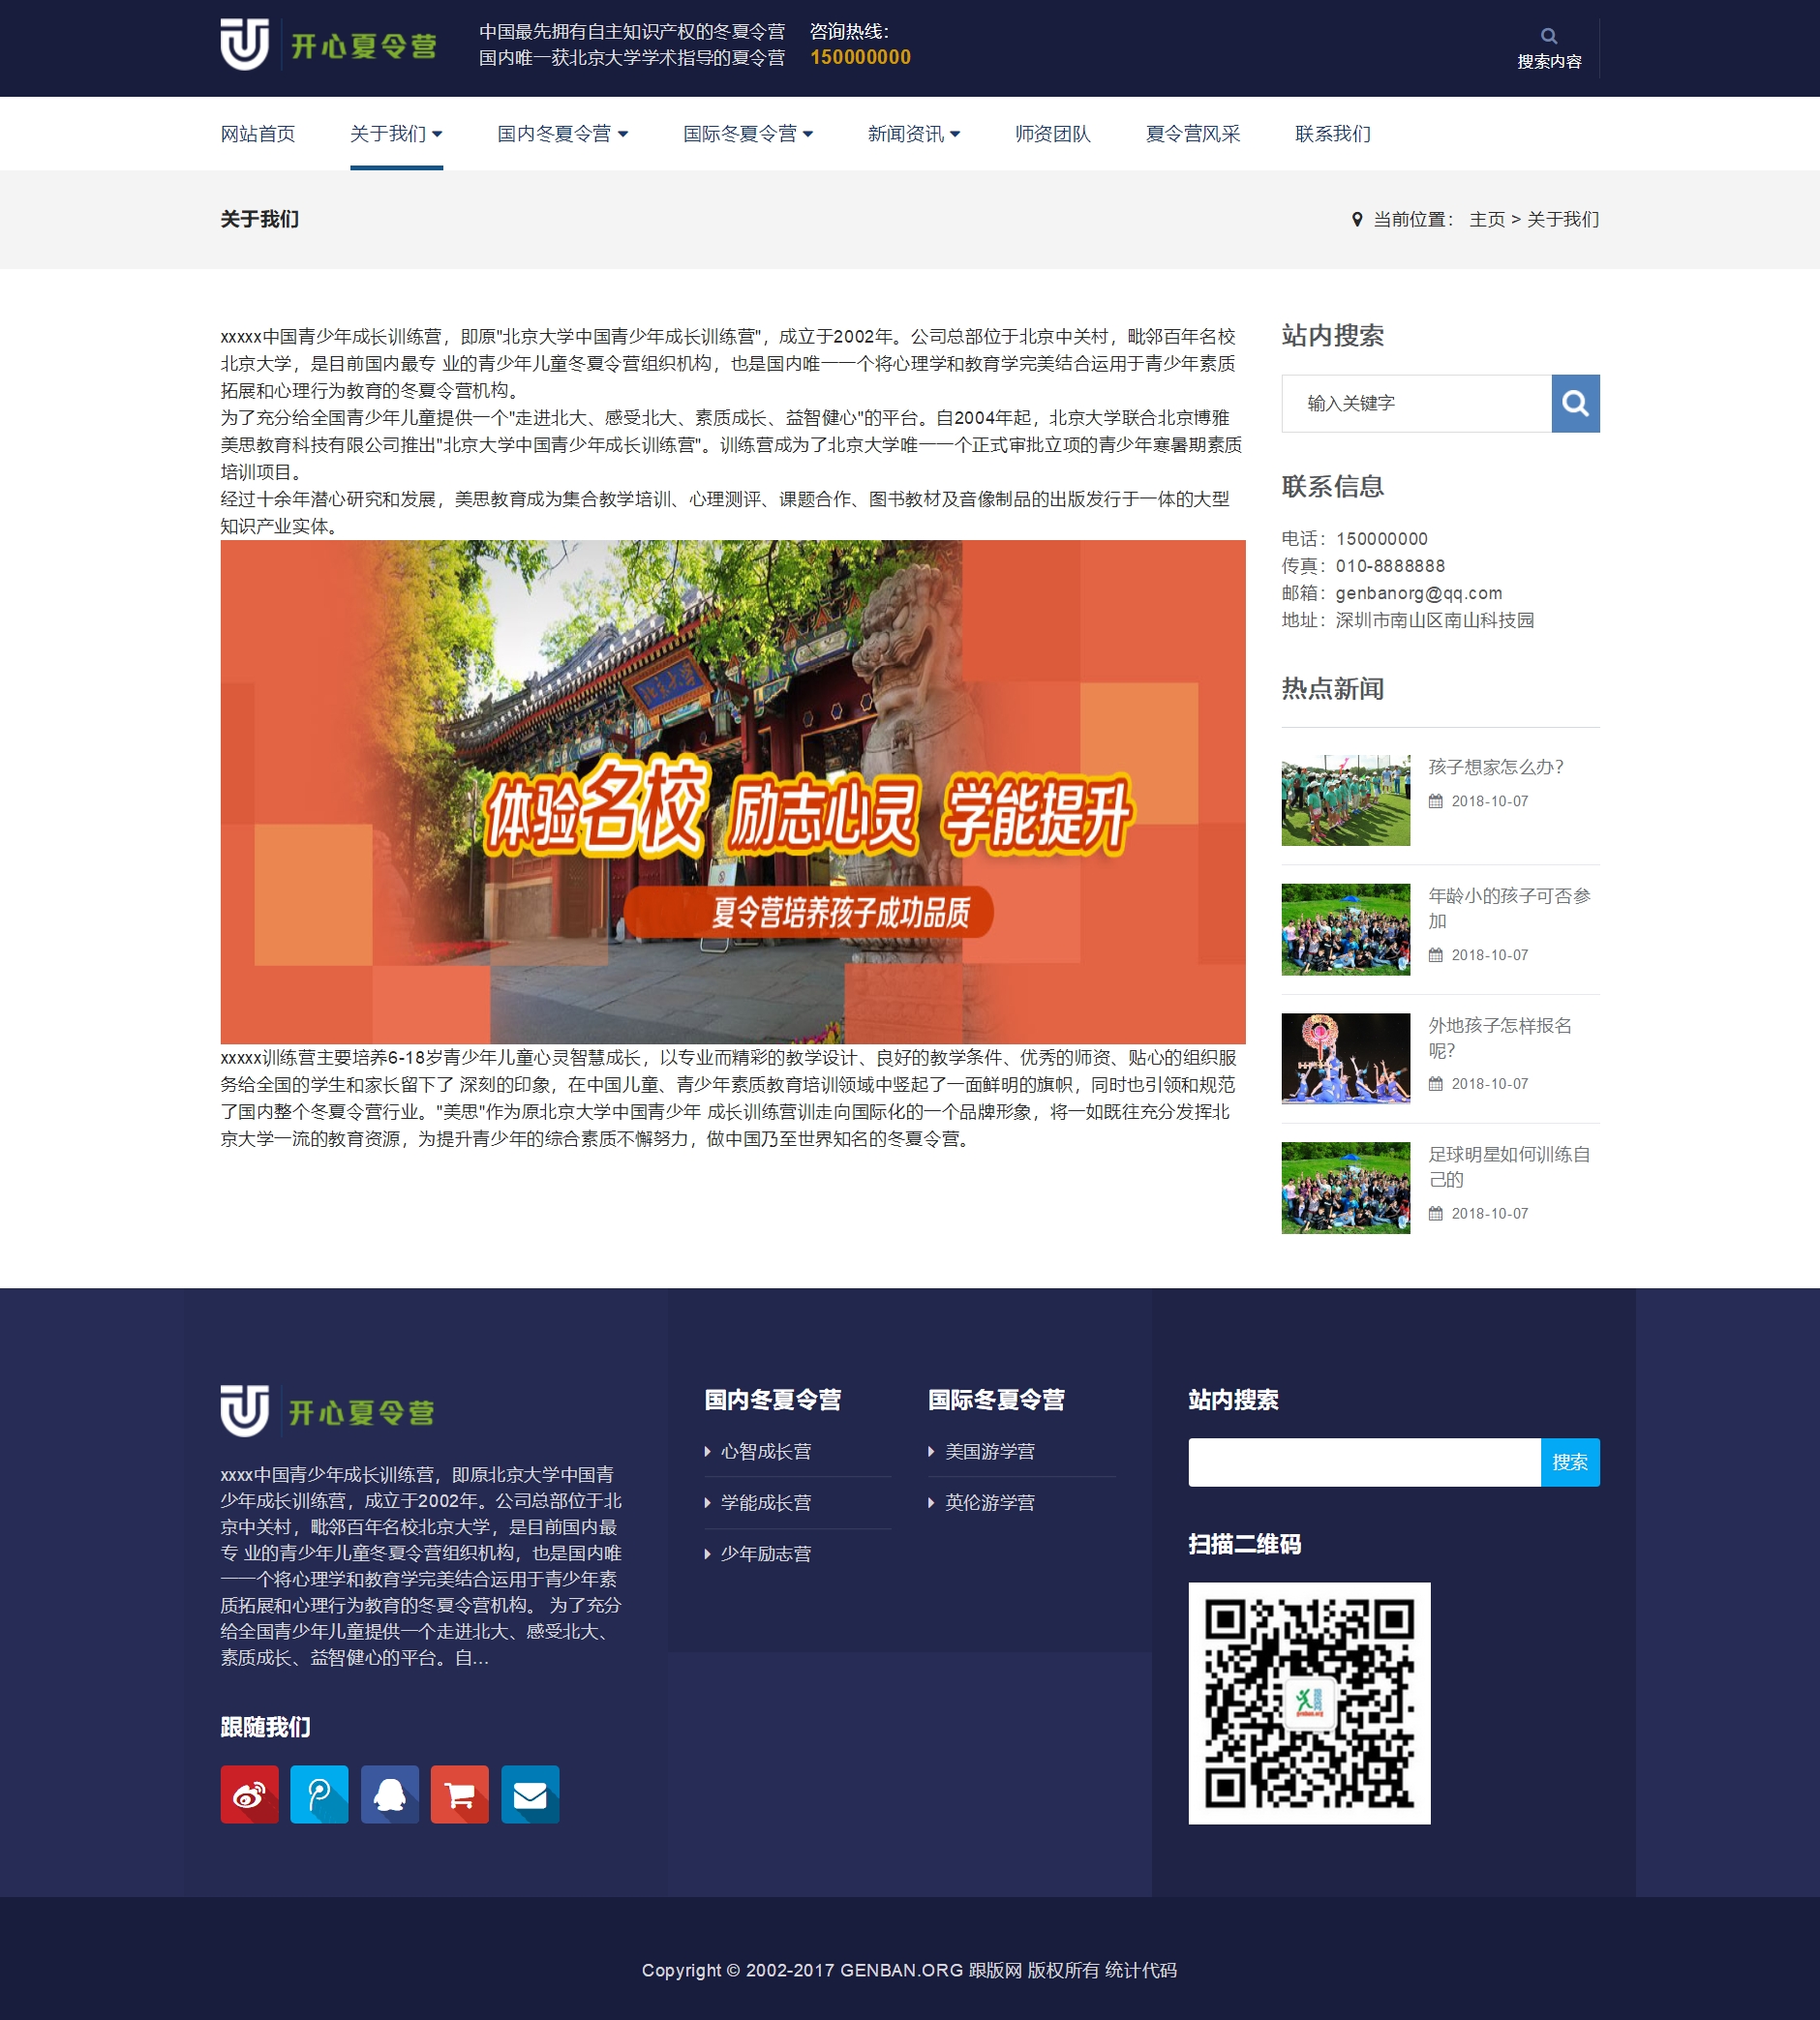
Task: Click the blue magnifier button in 站内搜索 sidebar
Action: [1575, 403]
